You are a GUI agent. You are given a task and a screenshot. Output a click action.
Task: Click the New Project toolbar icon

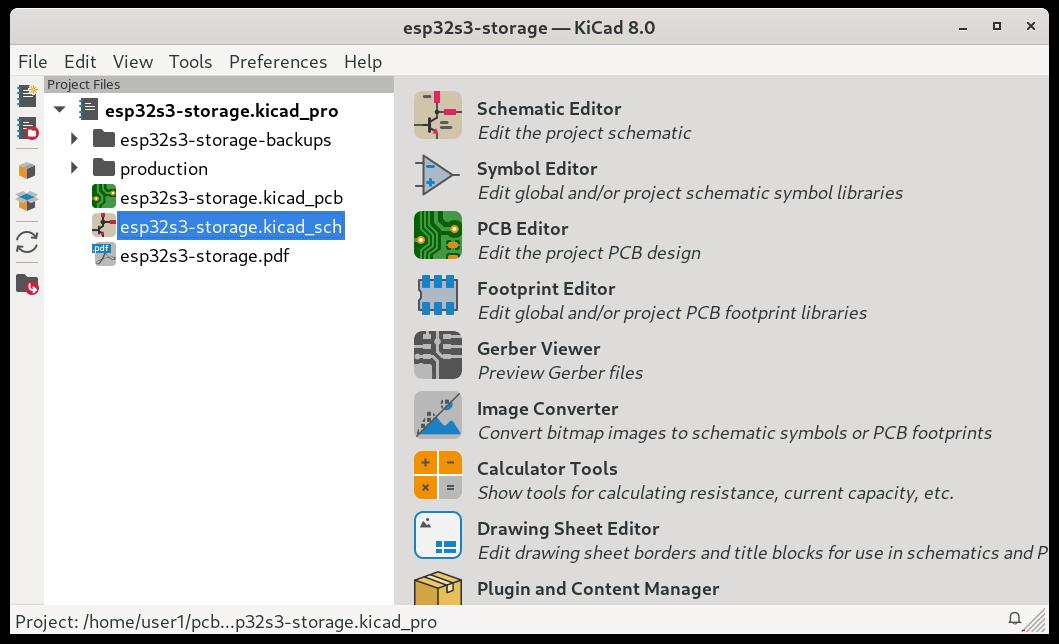pos(27,96)
